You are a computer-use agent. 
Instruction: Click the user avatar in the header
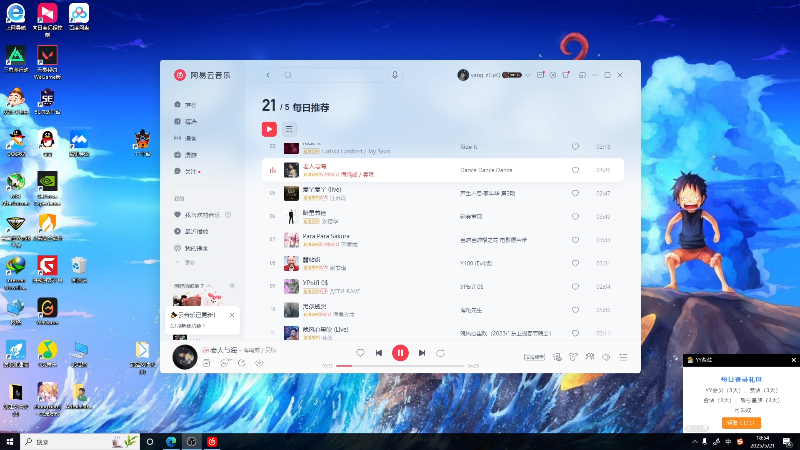pos(463,75)
